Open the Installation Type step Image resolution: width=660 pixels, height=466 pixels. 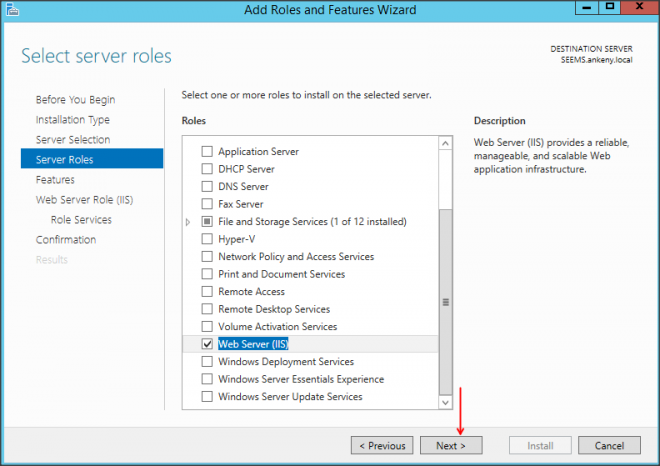point(73,120)
